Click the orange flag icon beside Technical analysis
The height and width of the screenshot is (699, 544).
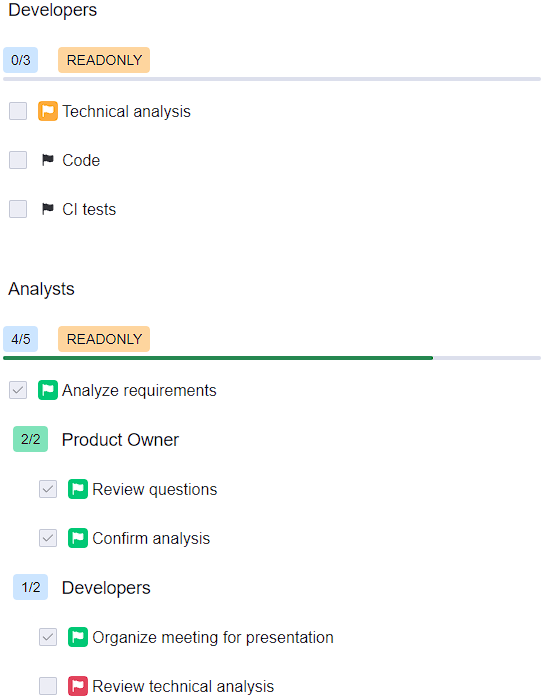pos(48,111)
